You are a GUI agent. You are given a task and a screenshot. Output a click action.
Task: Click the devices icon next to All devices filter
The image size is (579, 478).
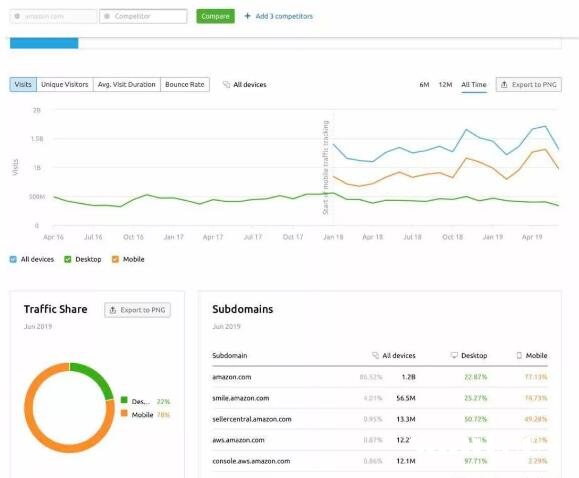[226, 85]
